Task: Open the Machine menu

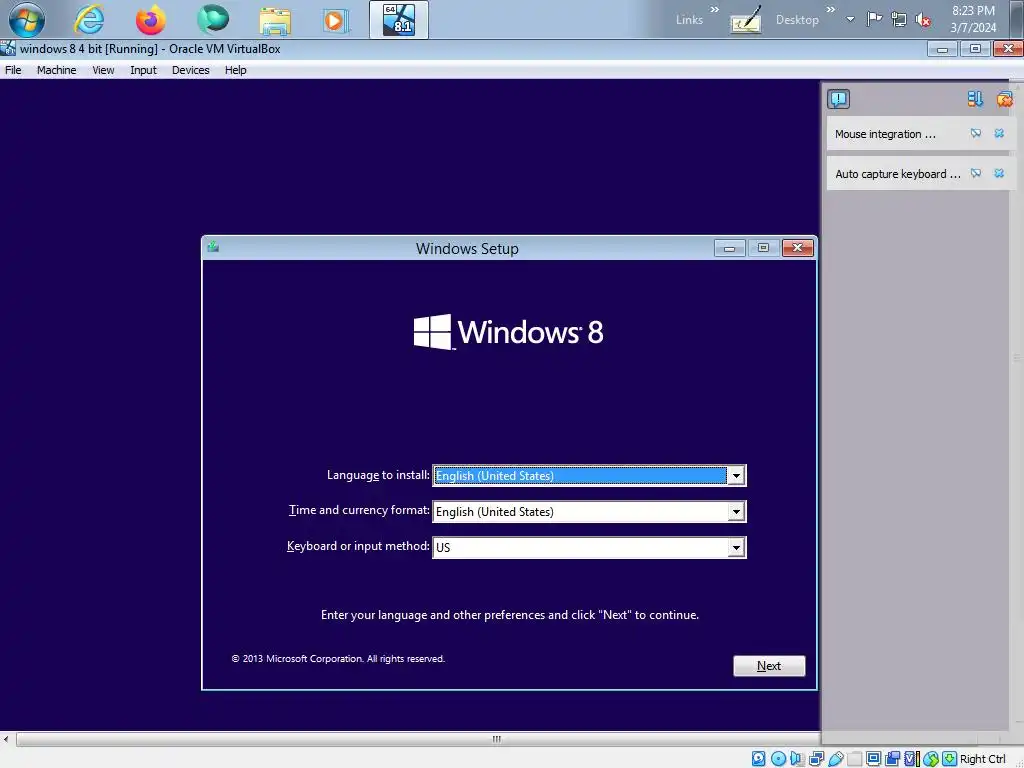Action: coord(56,70)
